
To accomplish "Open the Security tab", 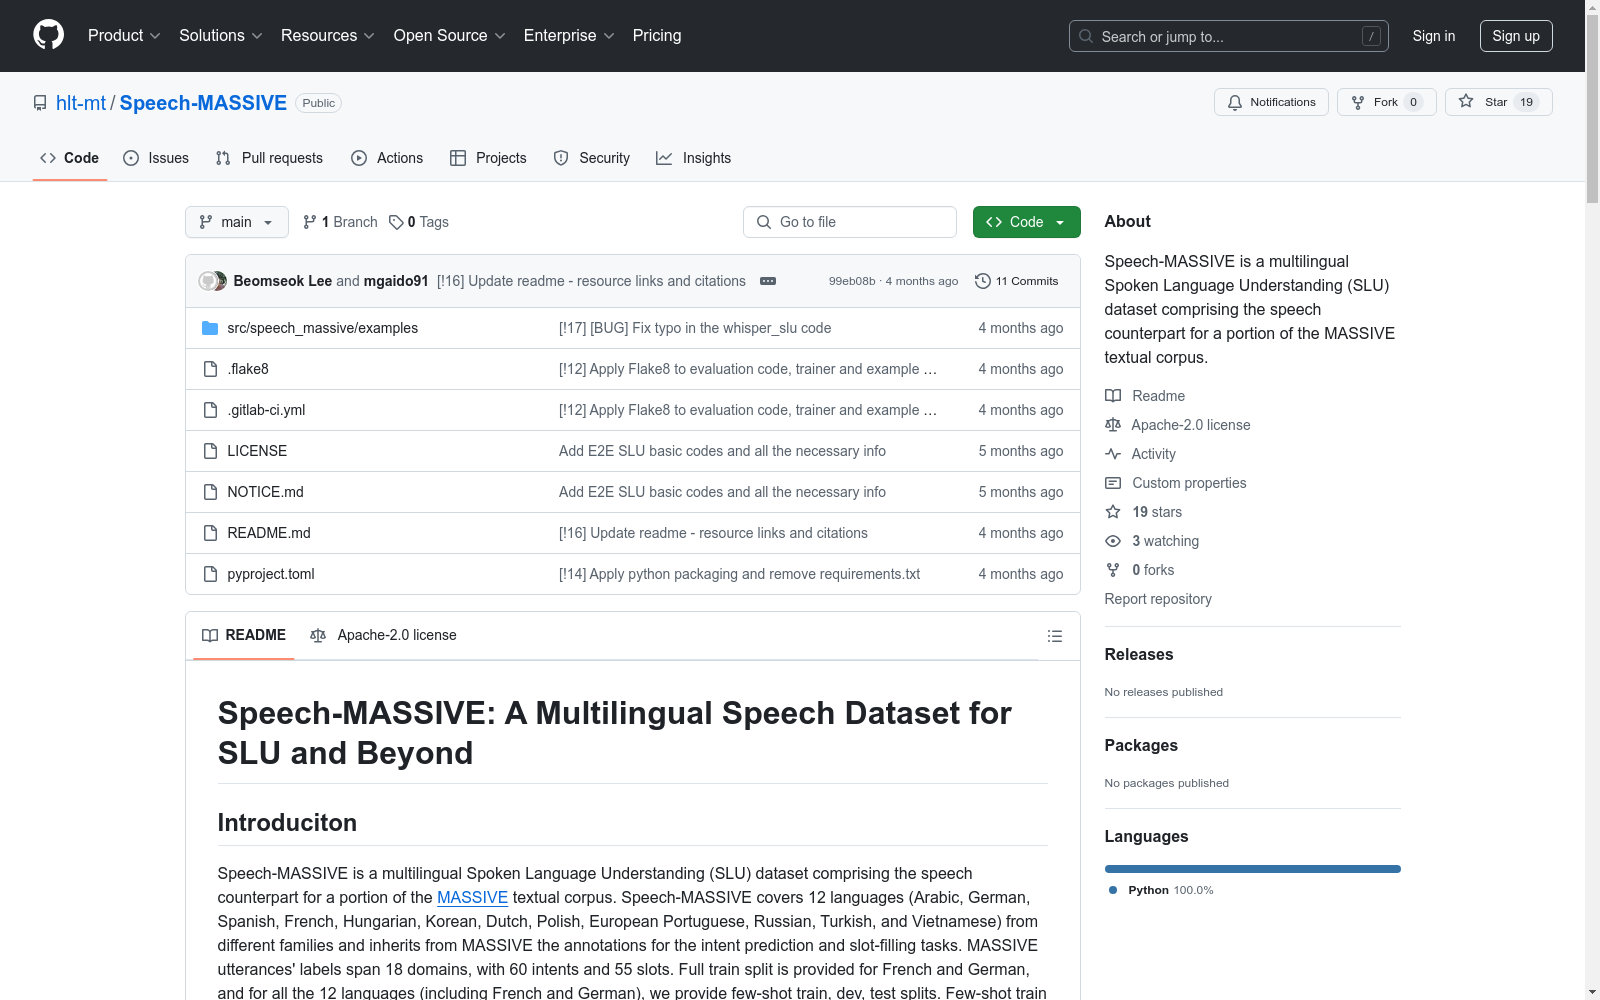I will coord(592,158).
